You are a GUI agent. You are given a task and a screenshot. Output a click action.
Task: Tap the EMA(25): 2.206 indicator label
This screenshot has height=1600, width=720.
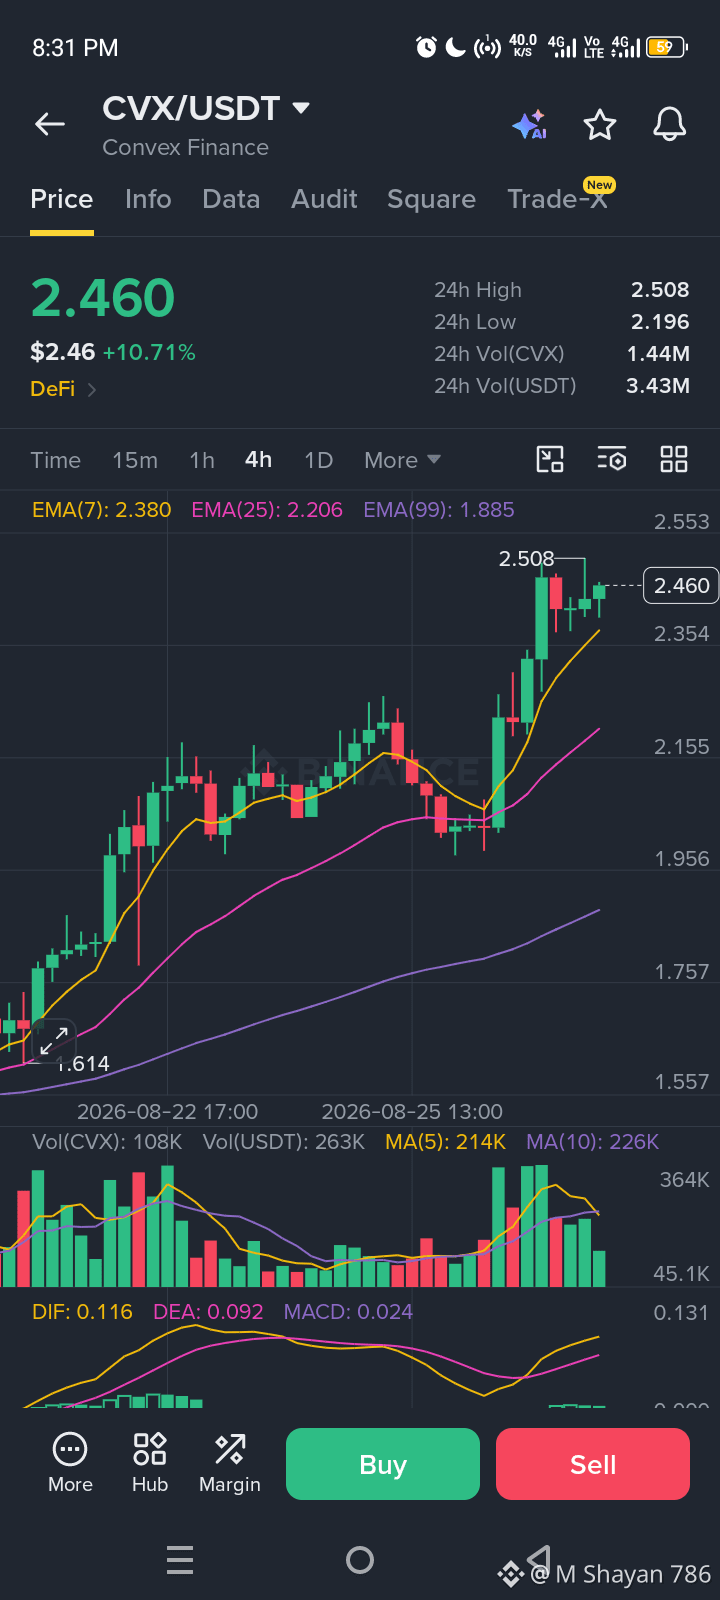(267, 510)
